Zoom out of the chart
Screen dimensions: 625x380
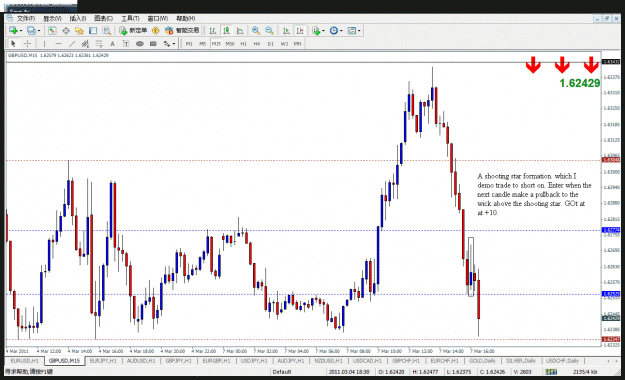269,30
